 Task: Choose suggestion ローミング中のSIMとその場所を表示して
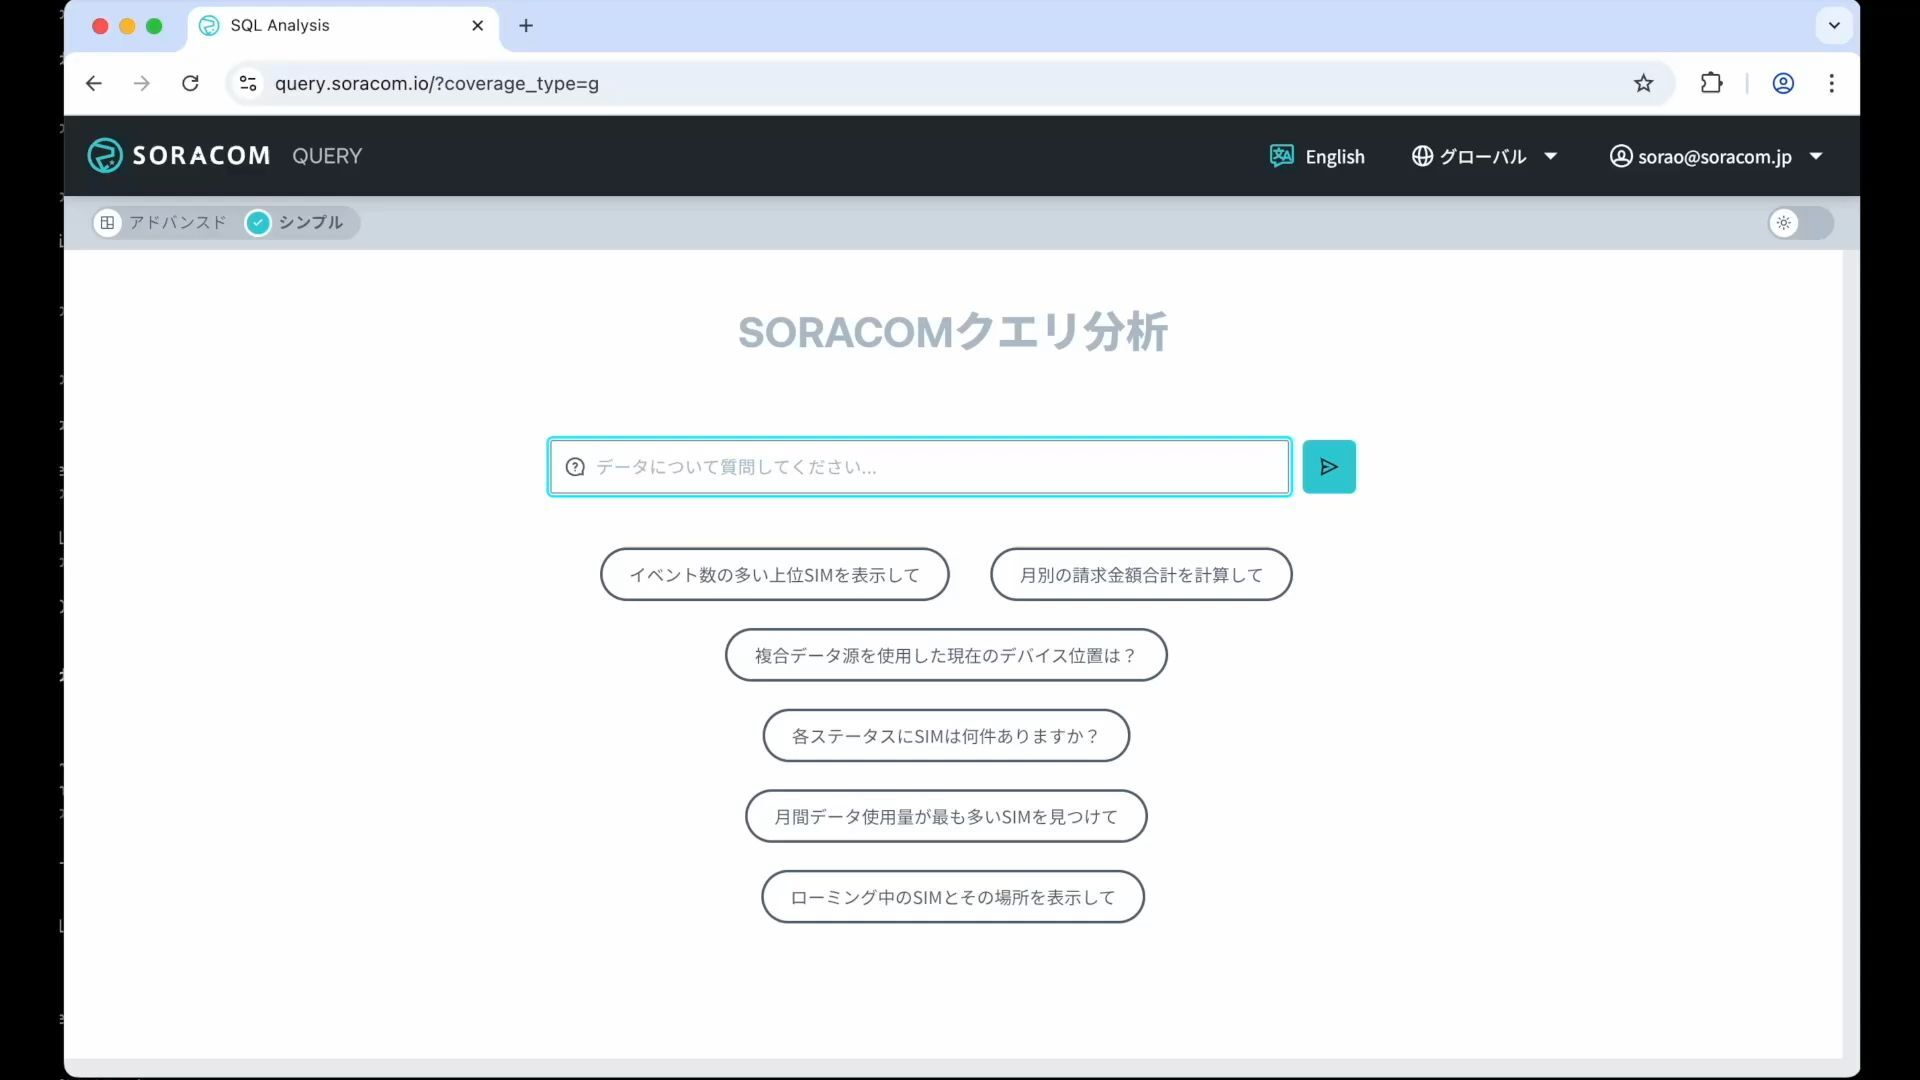(953, 897)
